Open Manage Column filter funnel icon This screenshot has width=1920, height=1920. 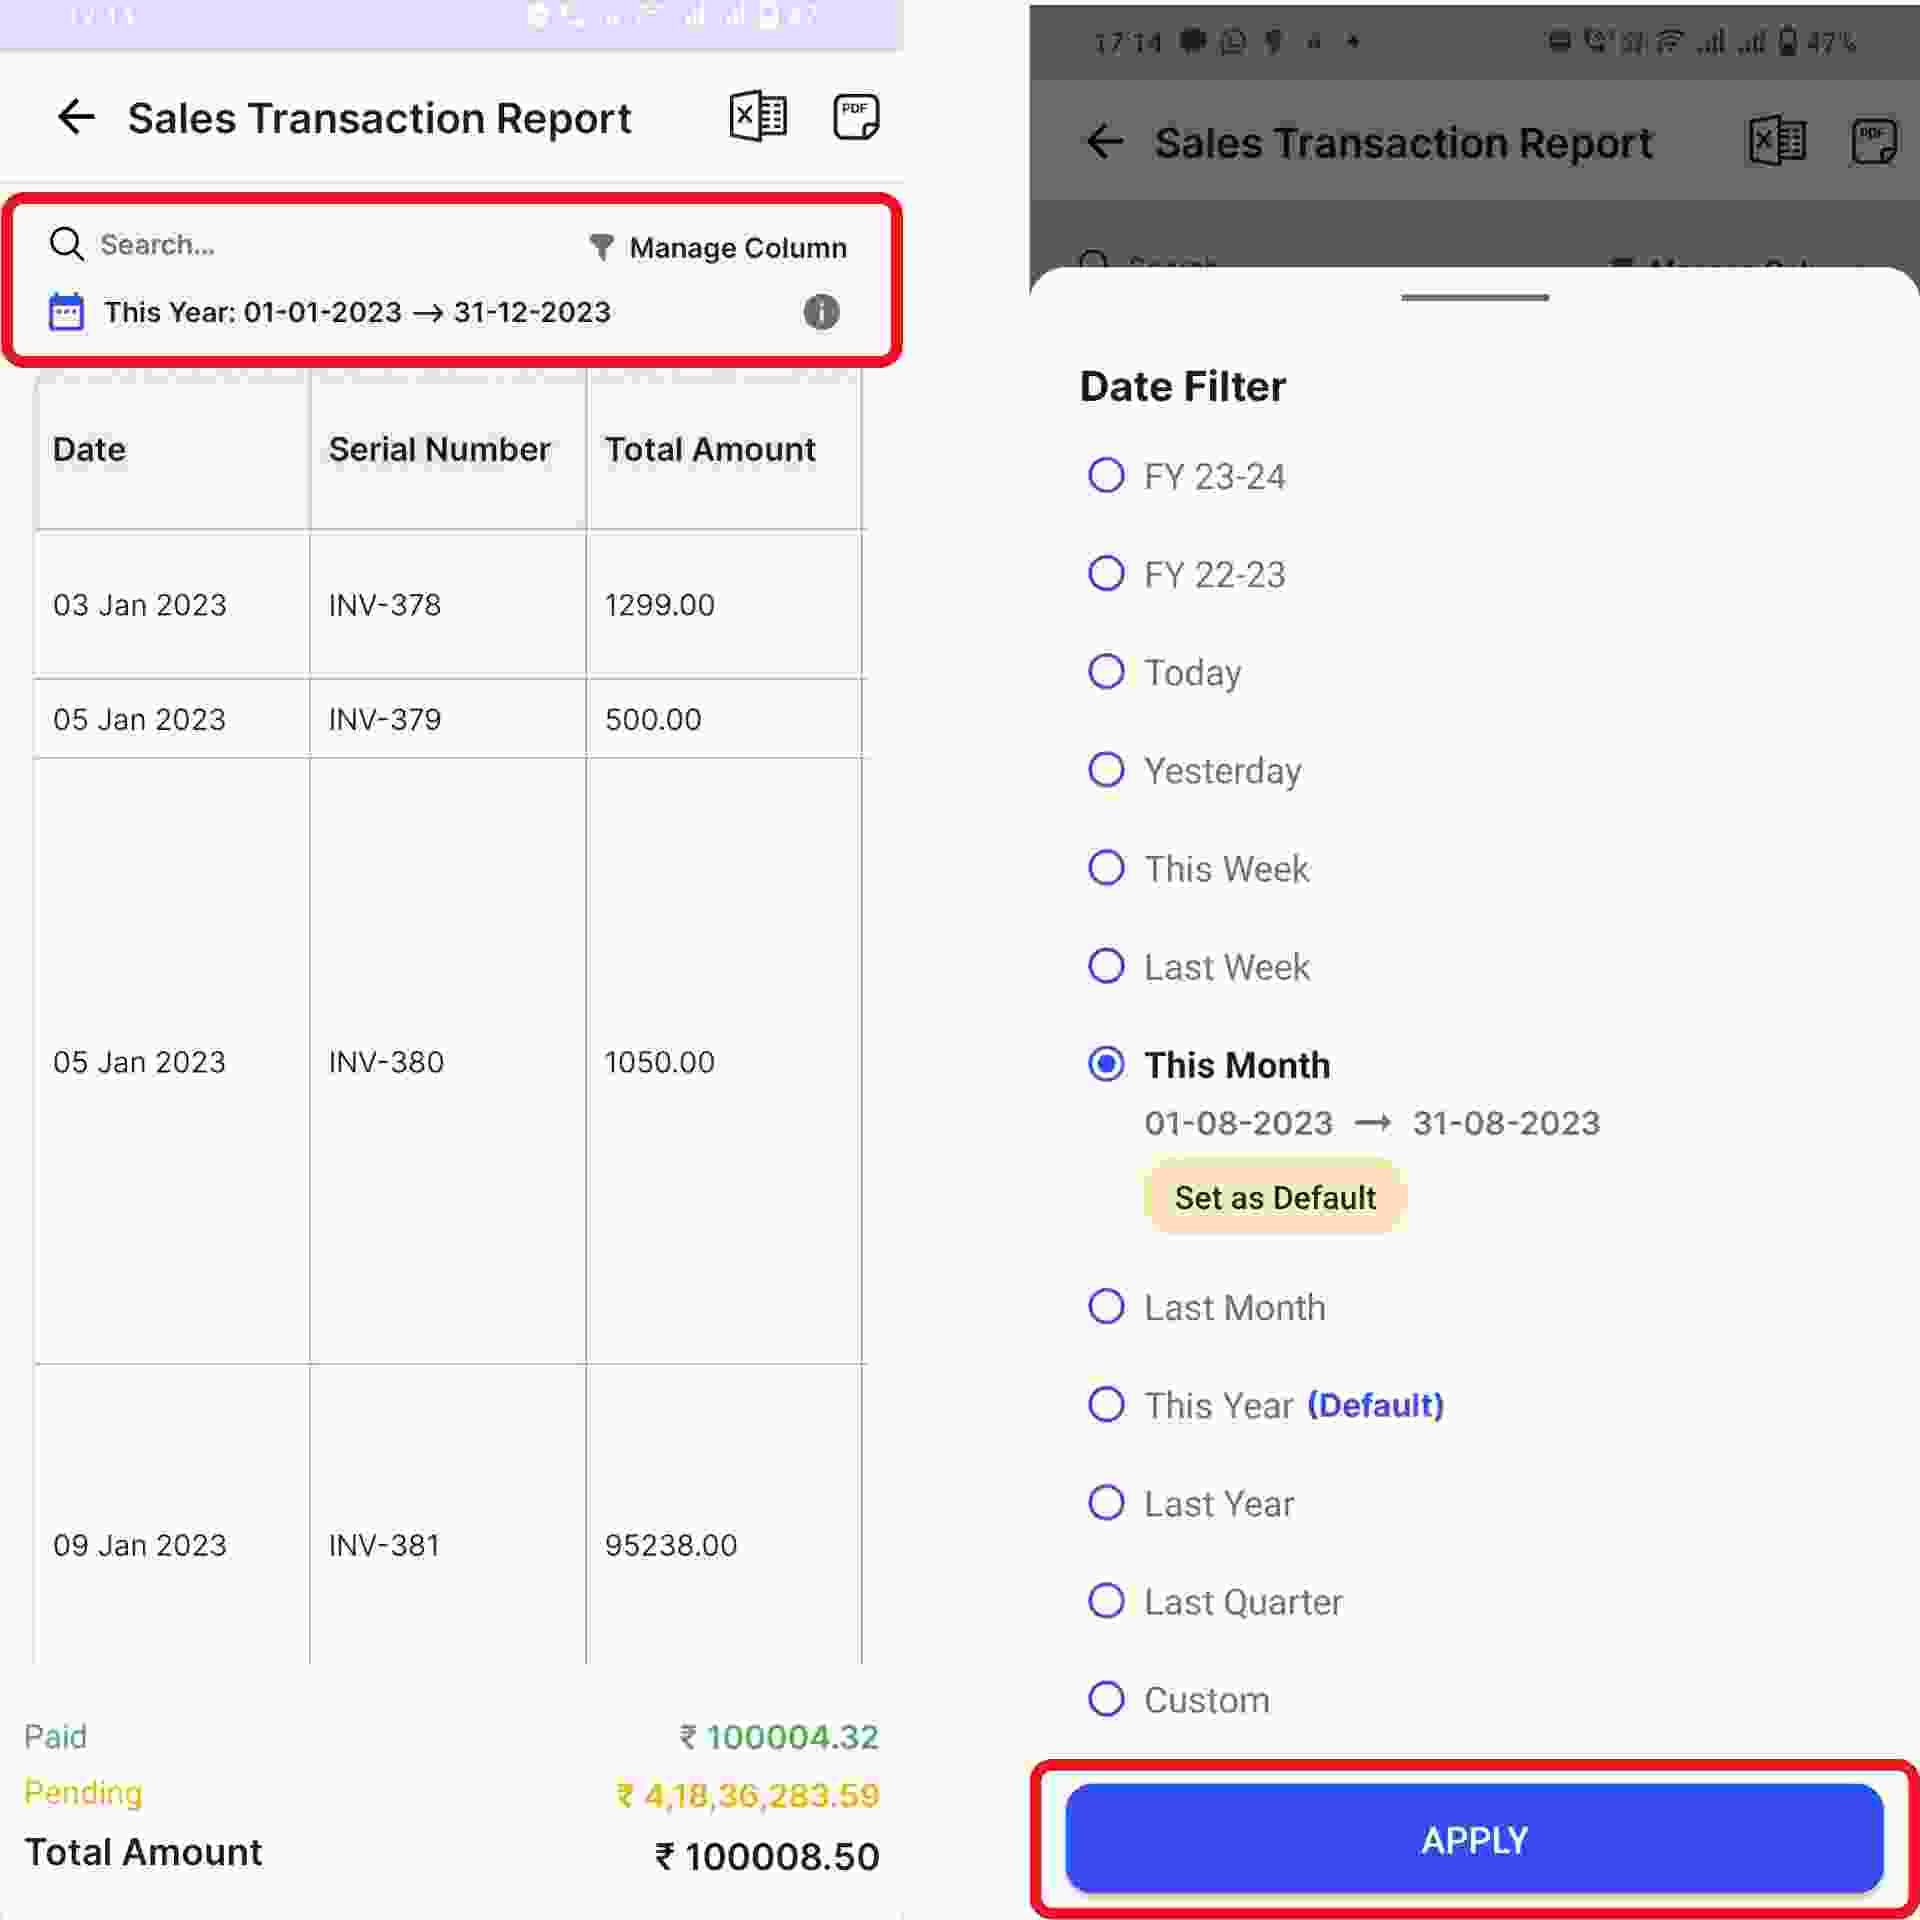point(601,247)
